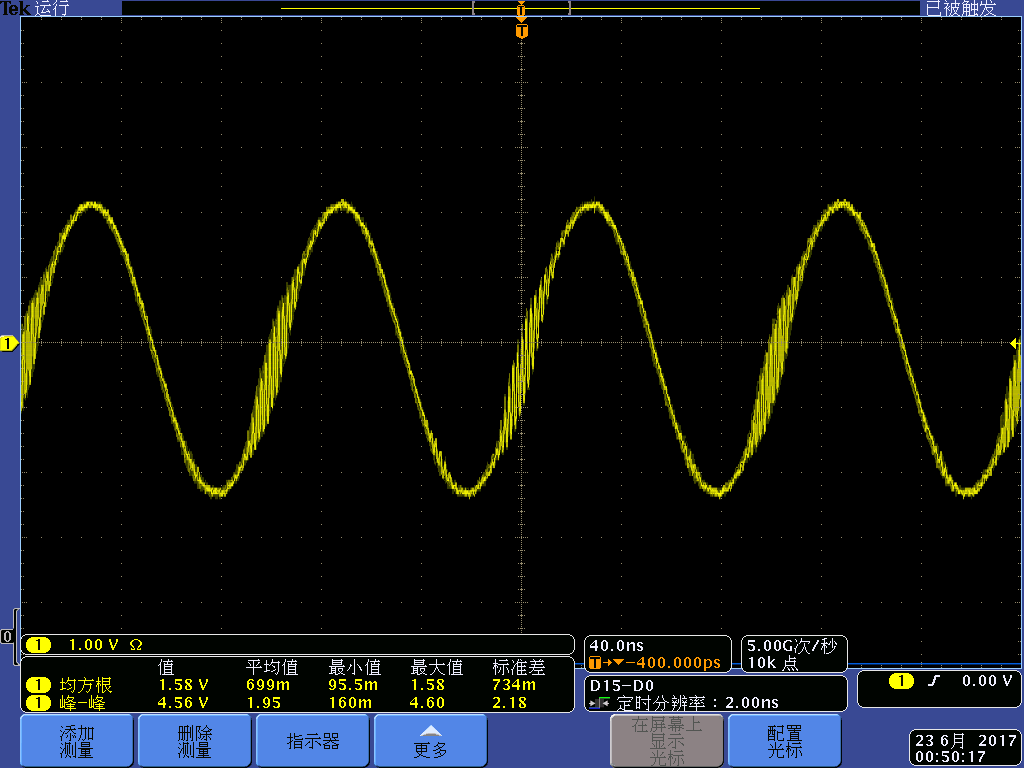Click the Tek 运行 run status indicator
The image size is (1024, 768).
pyautogui.click(x=35, y=8)
